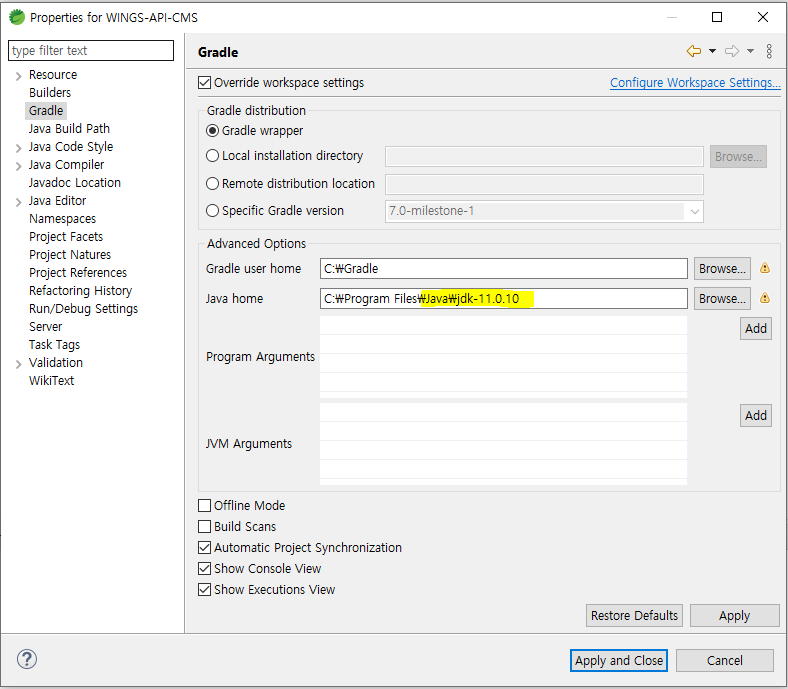Open the Project References page
This screenshot has width=788, height=689.
[x=78, y=272]
